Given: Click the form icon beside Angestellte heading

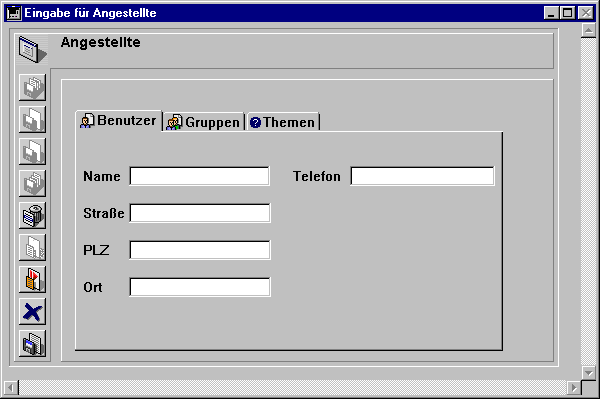Looking at the screenshot, I should pyautogui.click(x=32, y=49).
